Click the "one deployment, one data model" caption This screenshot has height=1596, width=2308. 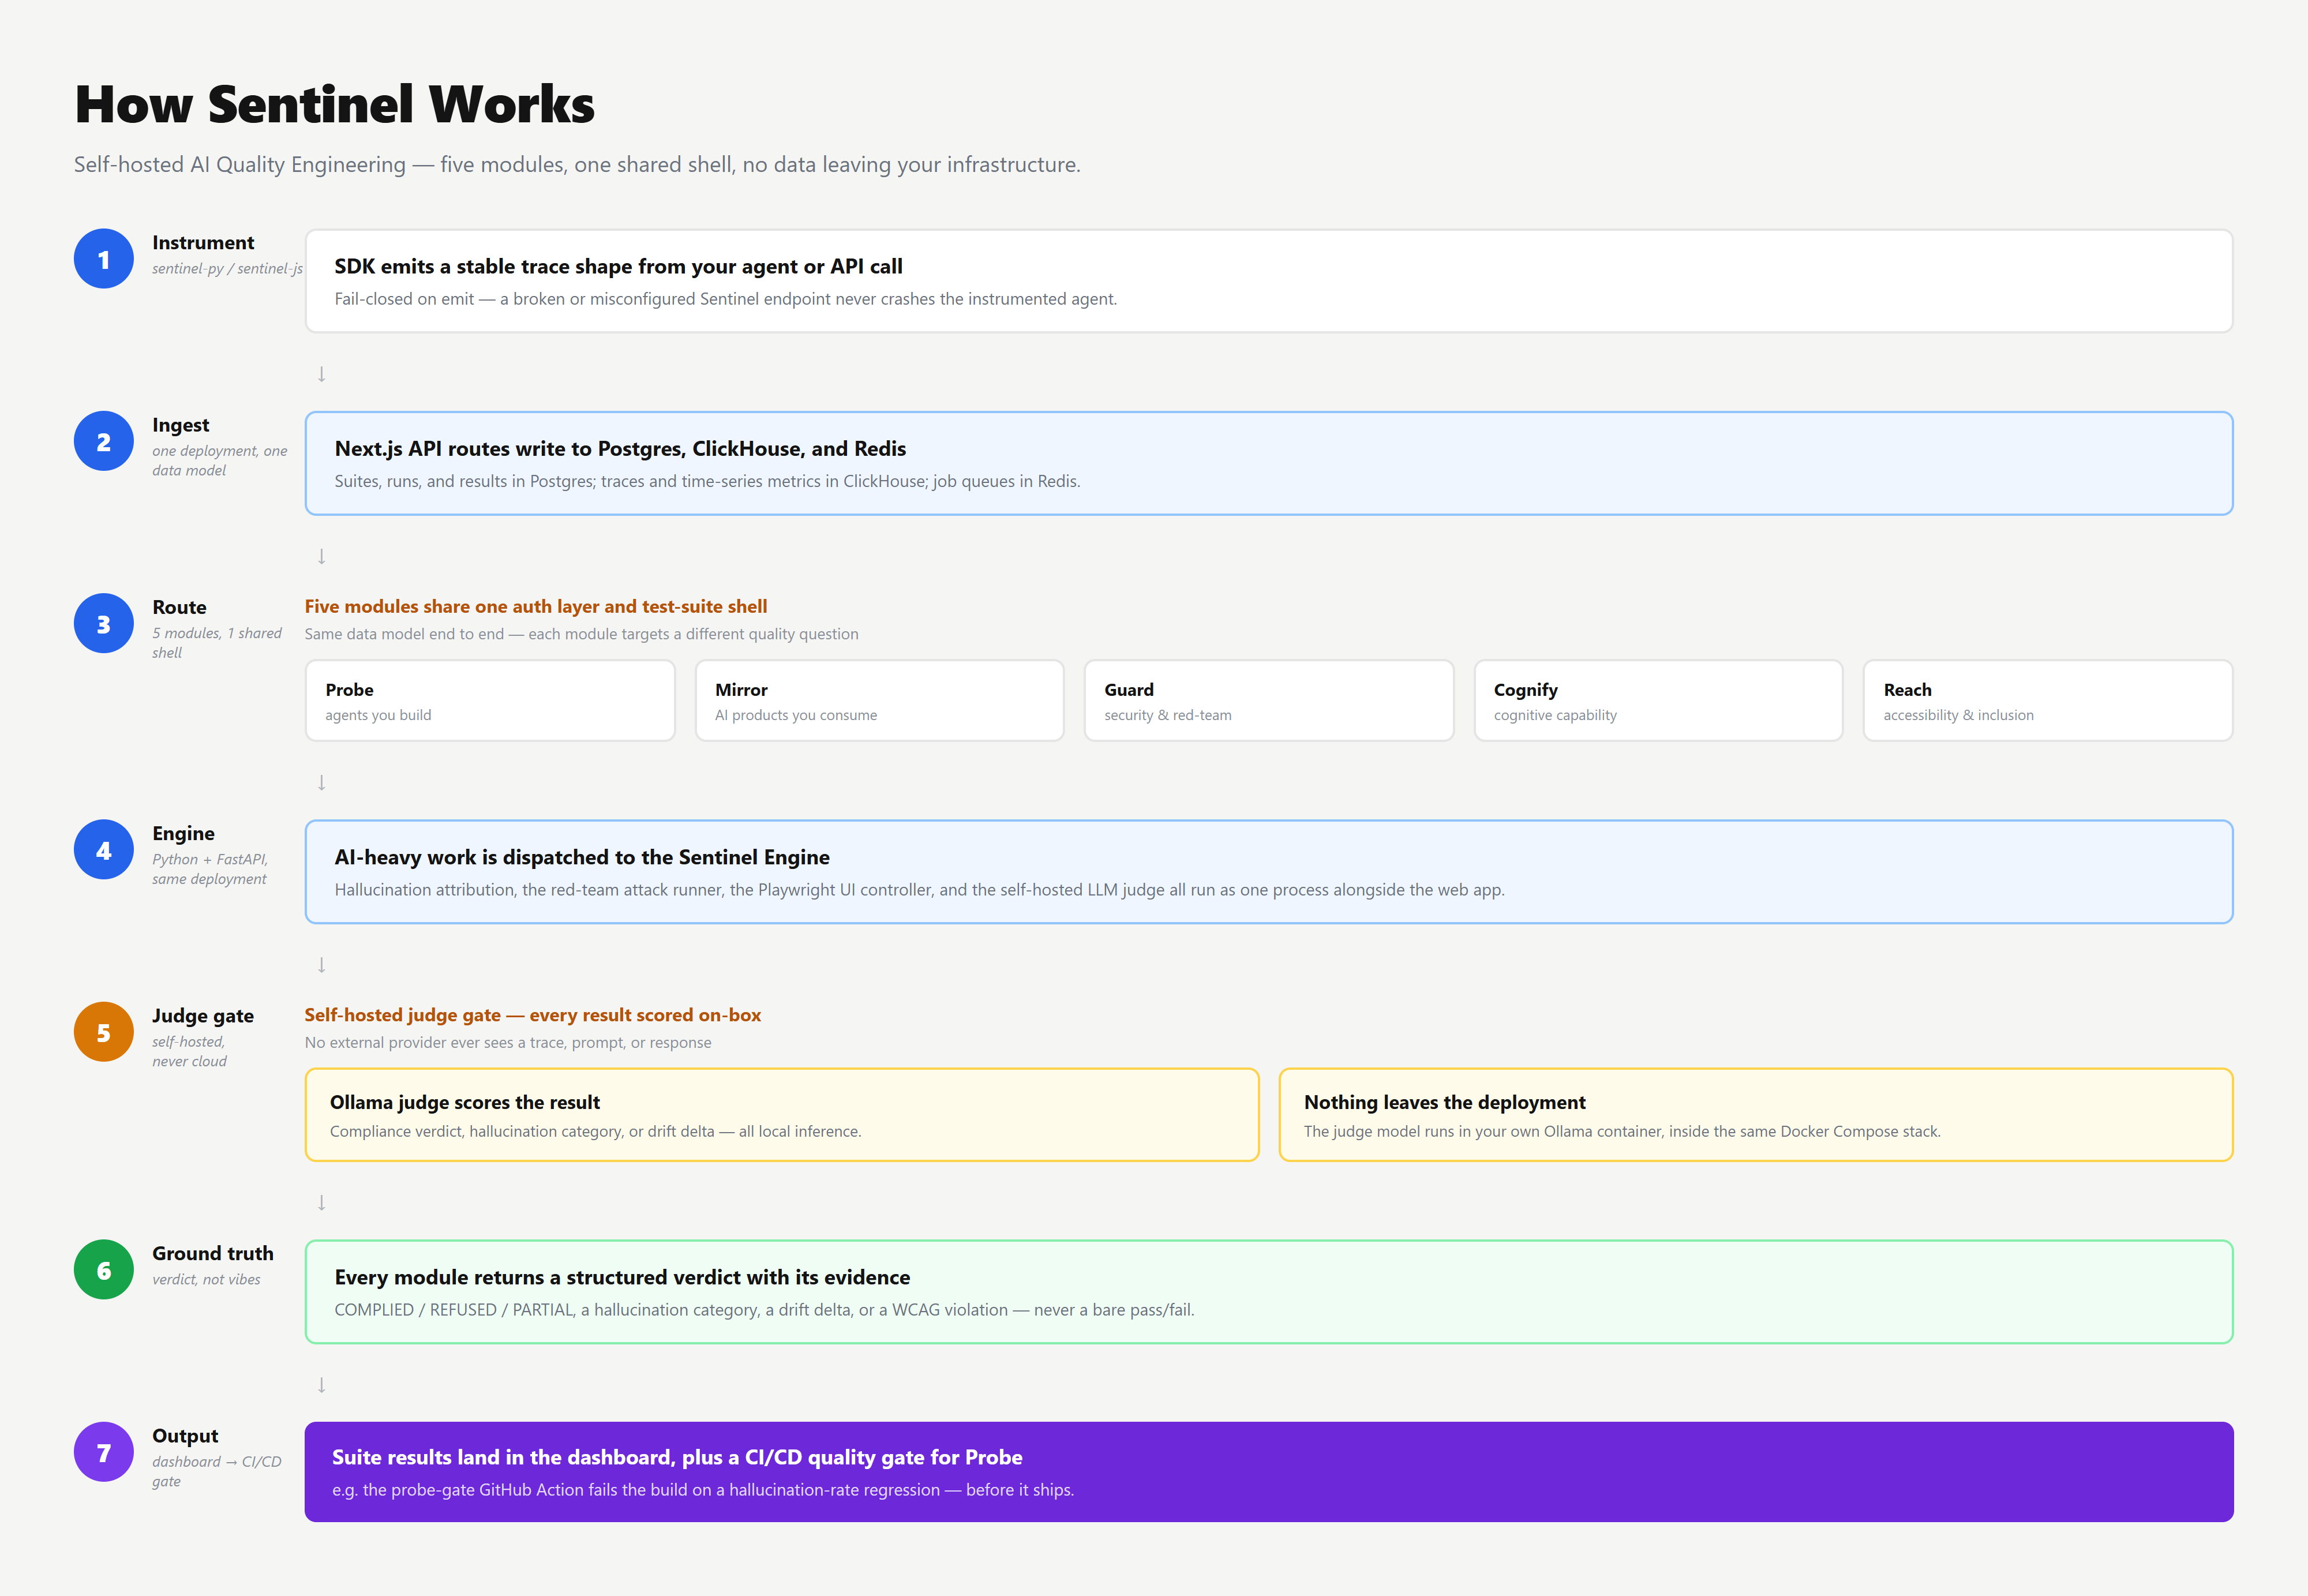219,461
